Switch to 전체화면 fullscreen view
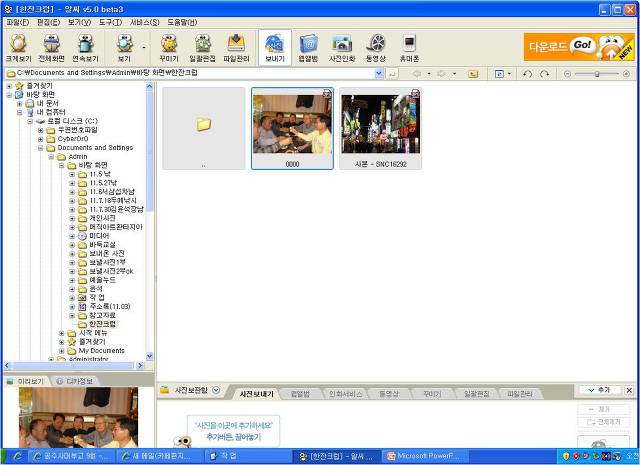 51,48
